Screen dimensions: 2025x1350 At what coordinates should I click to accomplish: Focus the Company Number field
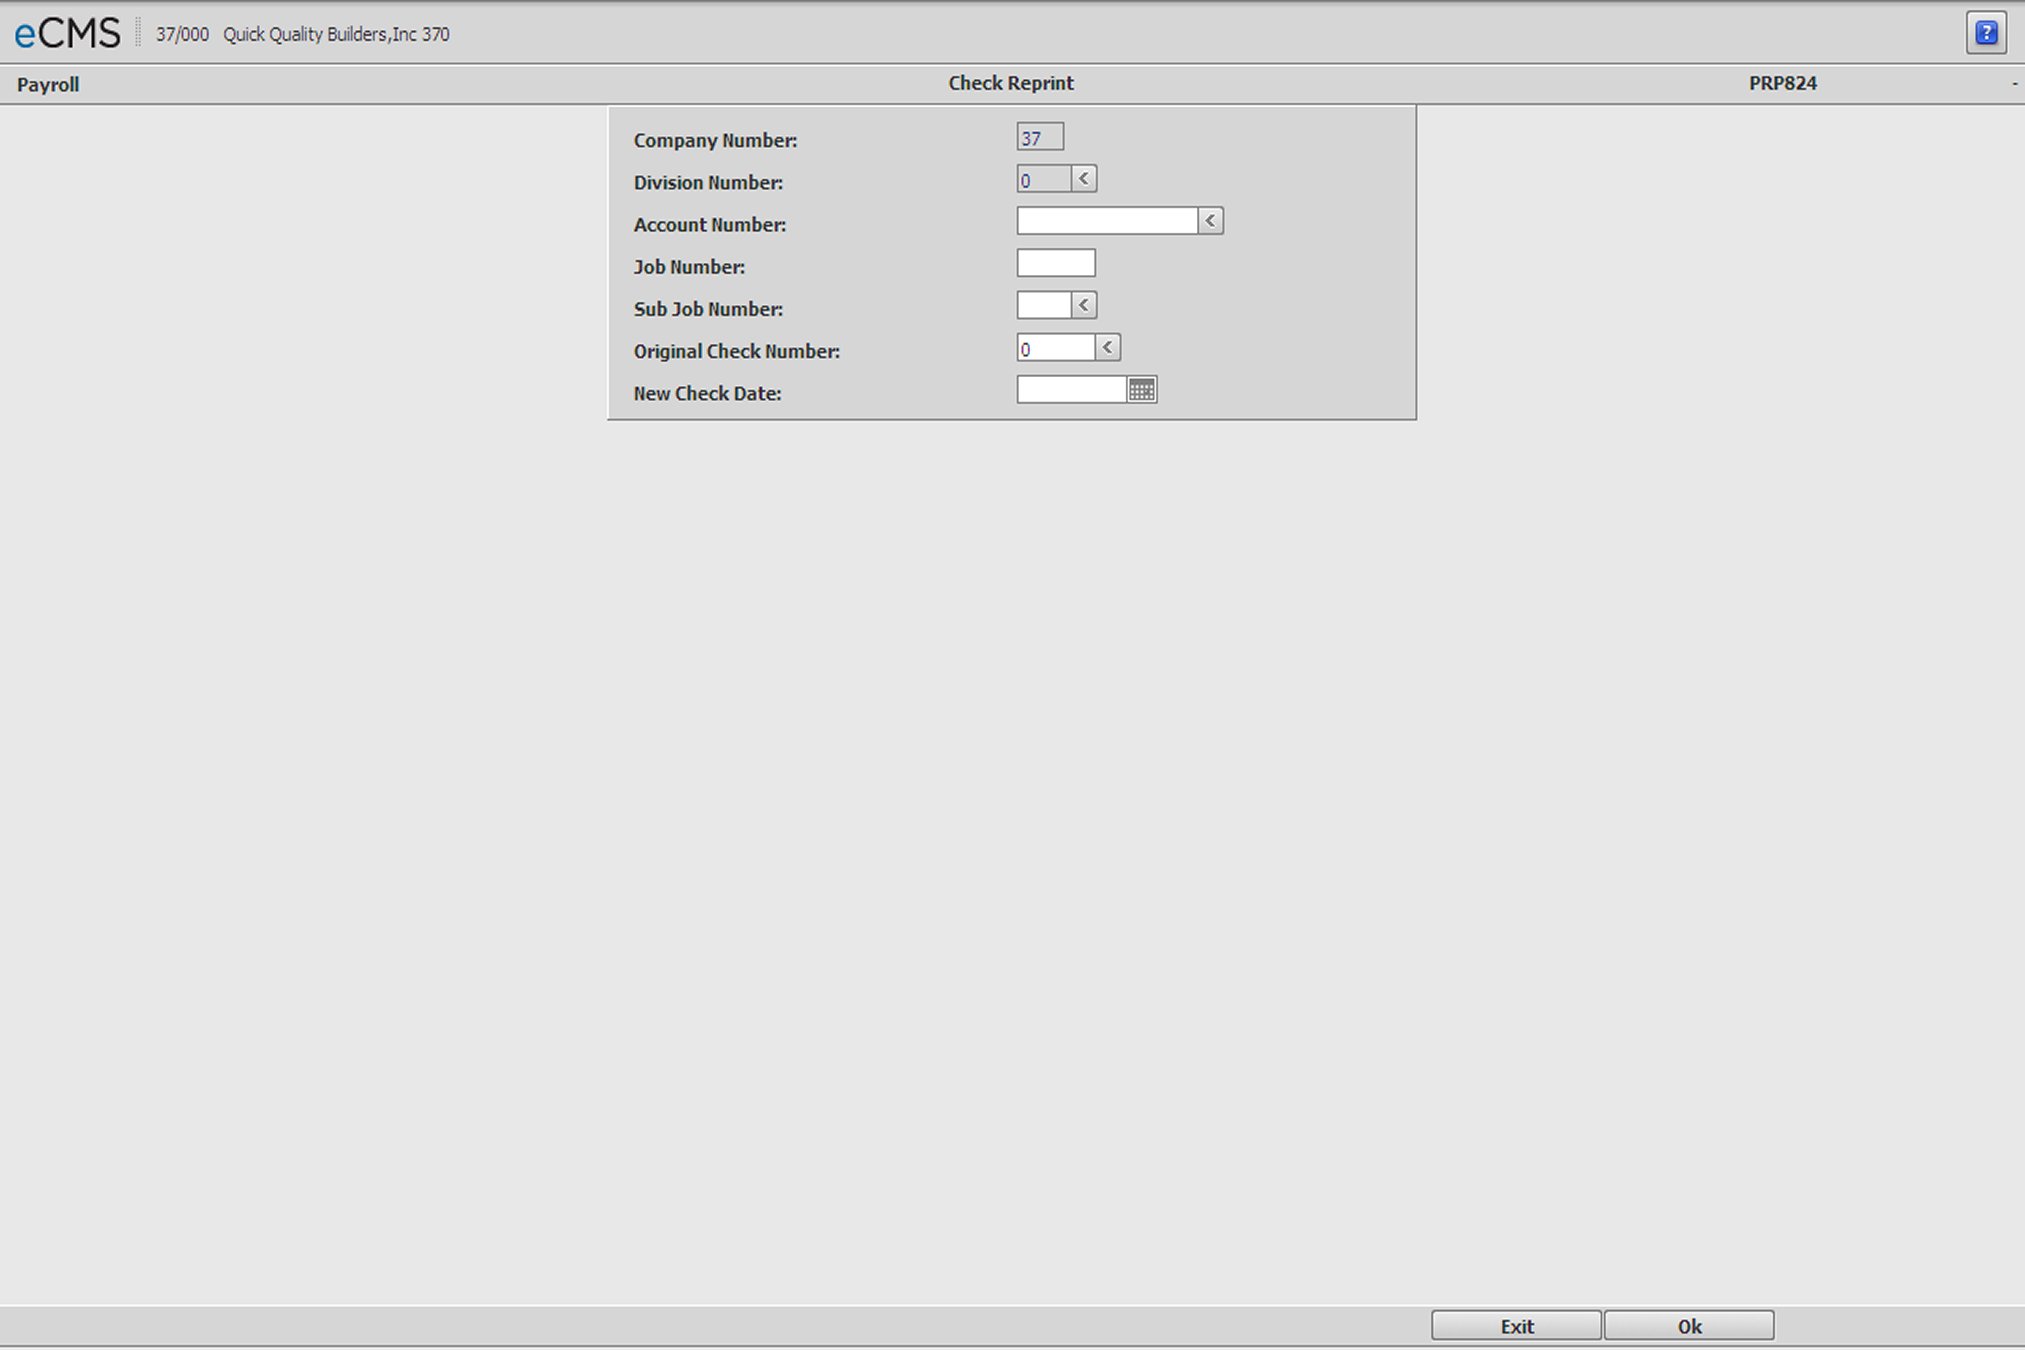pyautogui.click(x=1039, y=137)
